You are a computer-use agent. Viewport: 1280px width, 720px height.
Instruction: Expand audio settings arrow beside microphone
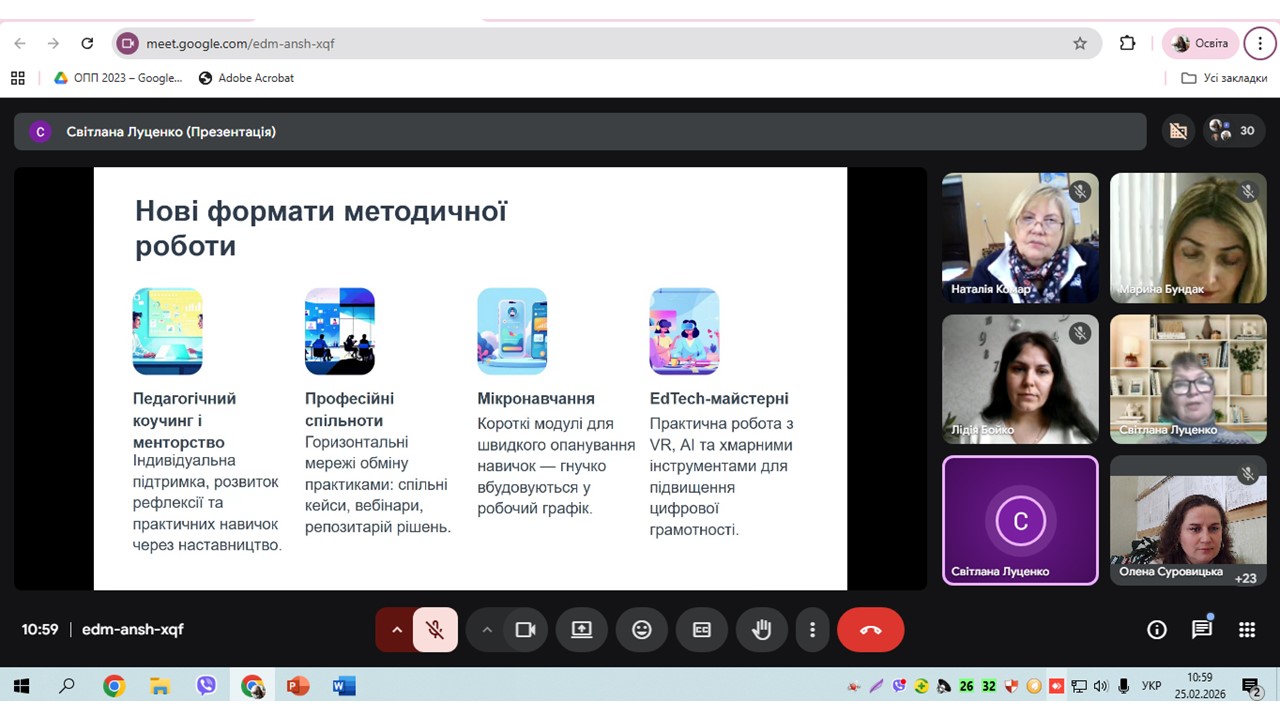point(396,630)
